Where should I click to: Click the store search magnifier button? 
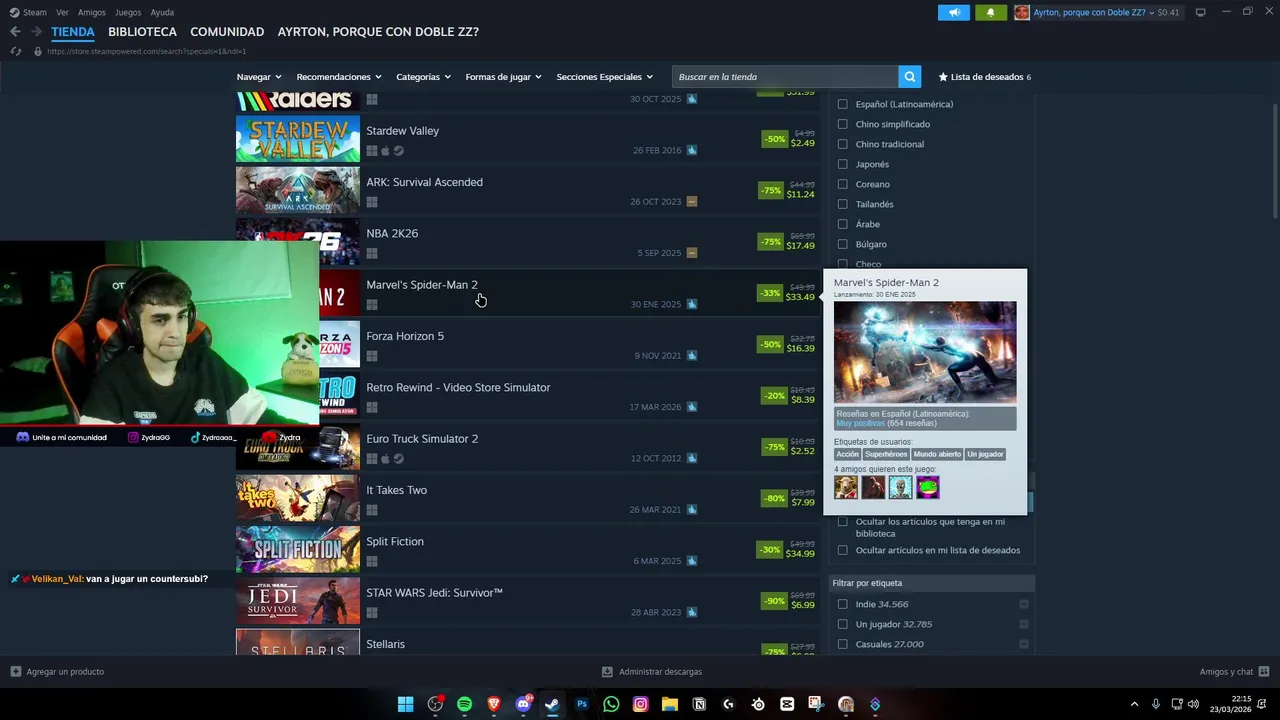coord(909,76)
